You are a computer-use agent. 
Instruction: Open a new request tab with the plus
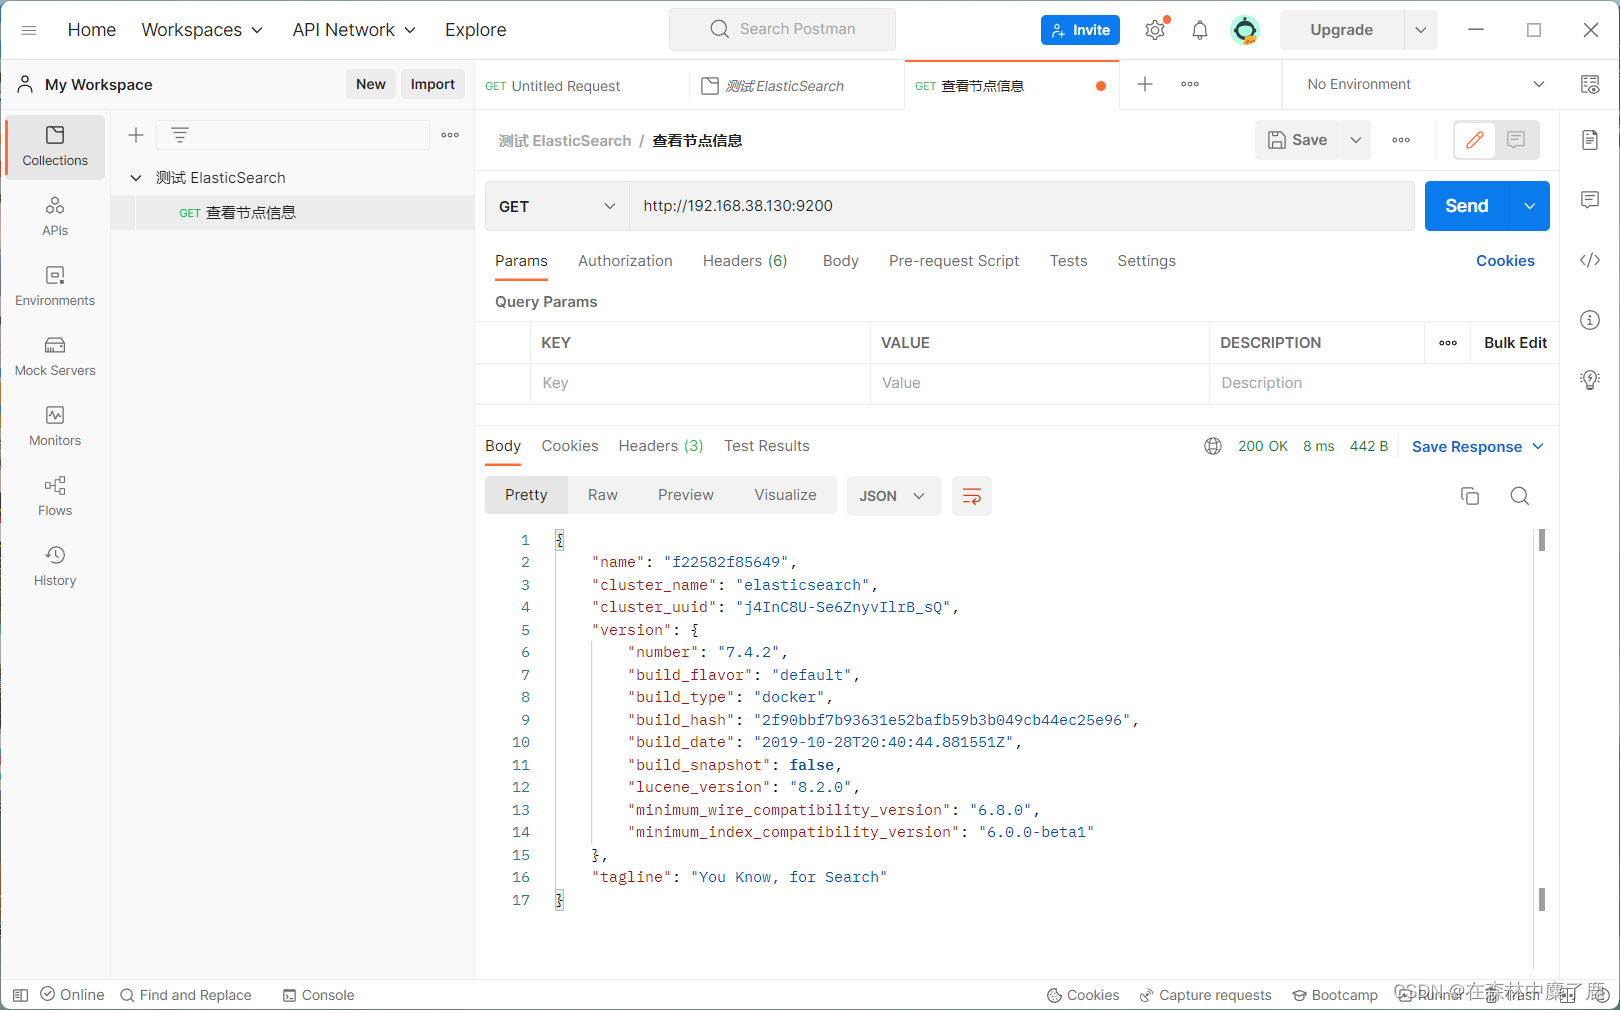coord(1145,84)
